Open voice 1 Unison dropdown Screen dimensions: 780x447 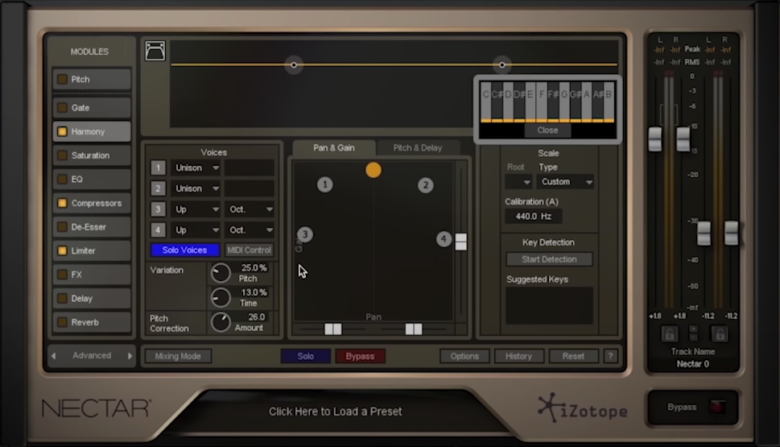point(196,168)
